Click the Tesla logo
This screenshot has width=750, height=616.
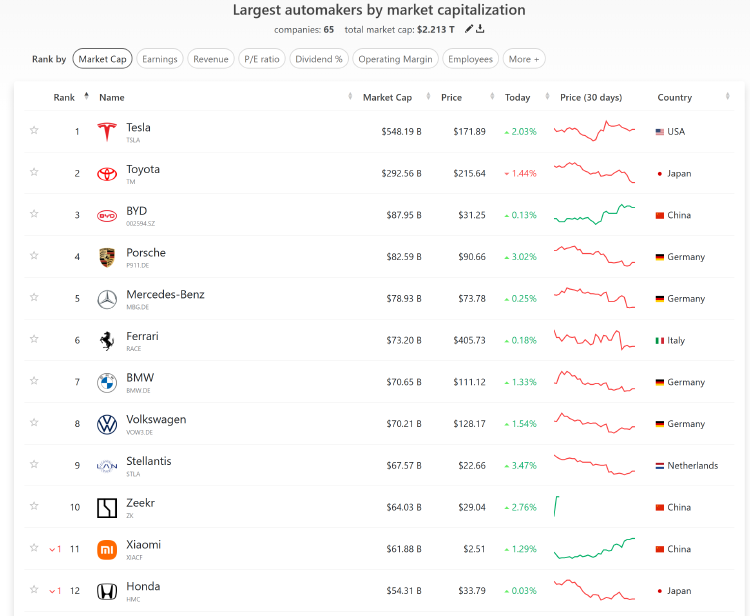107,132
